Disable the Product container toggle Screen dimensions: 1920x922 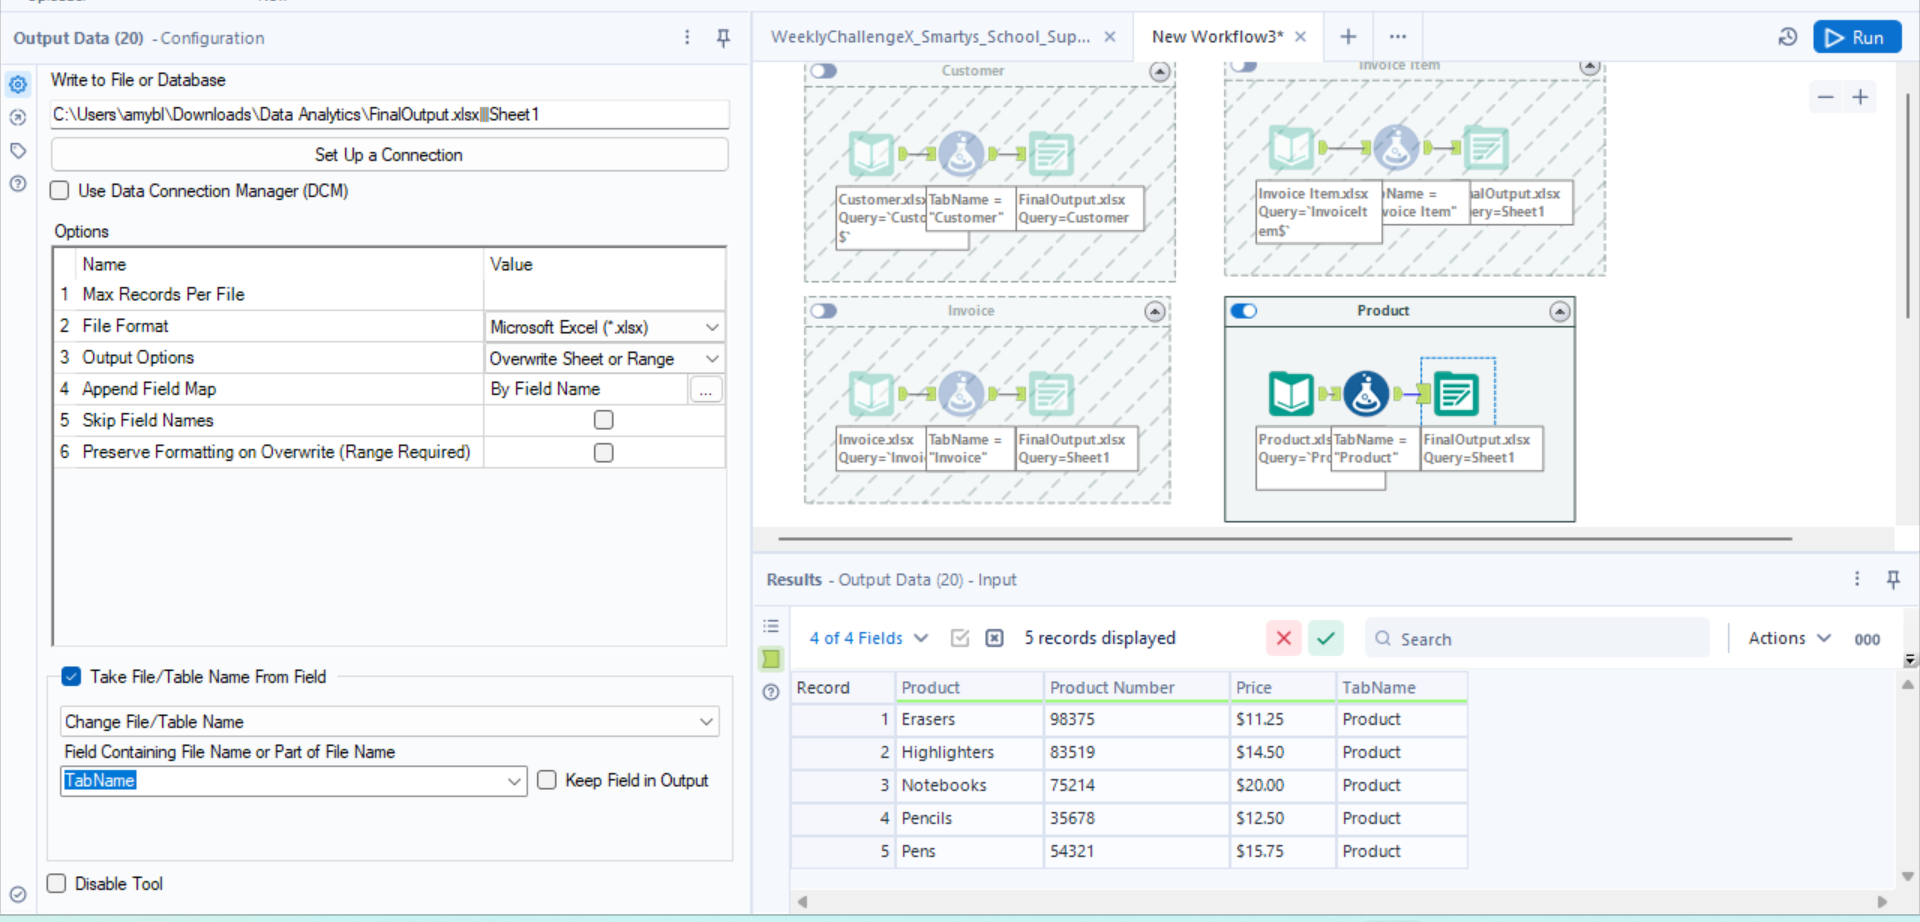coord(1244,311)
